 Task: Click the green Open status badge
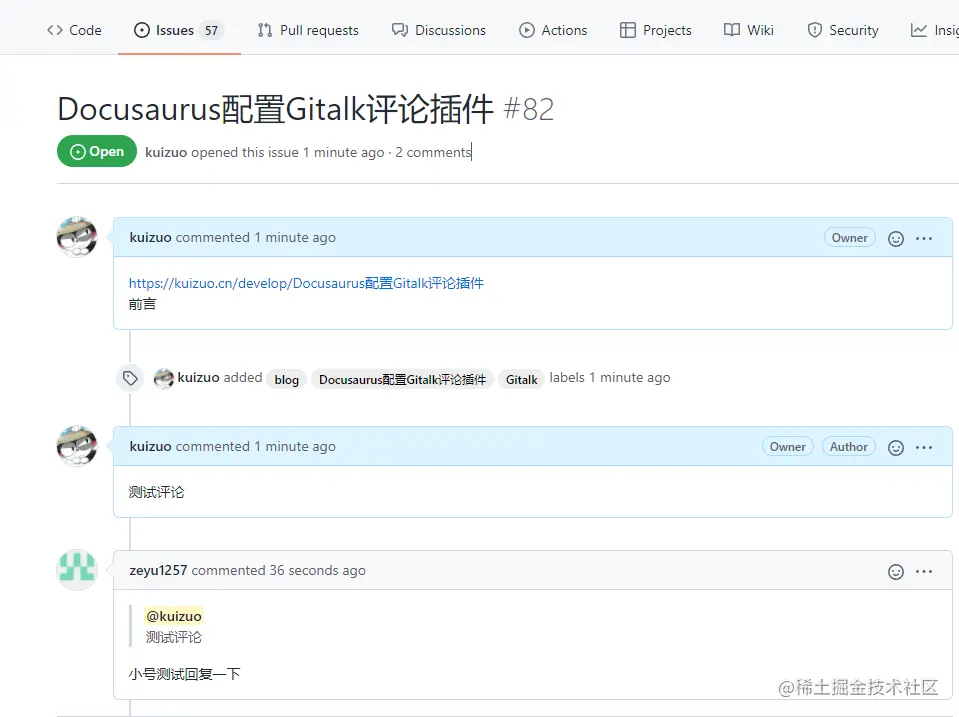tap(97, 151)
